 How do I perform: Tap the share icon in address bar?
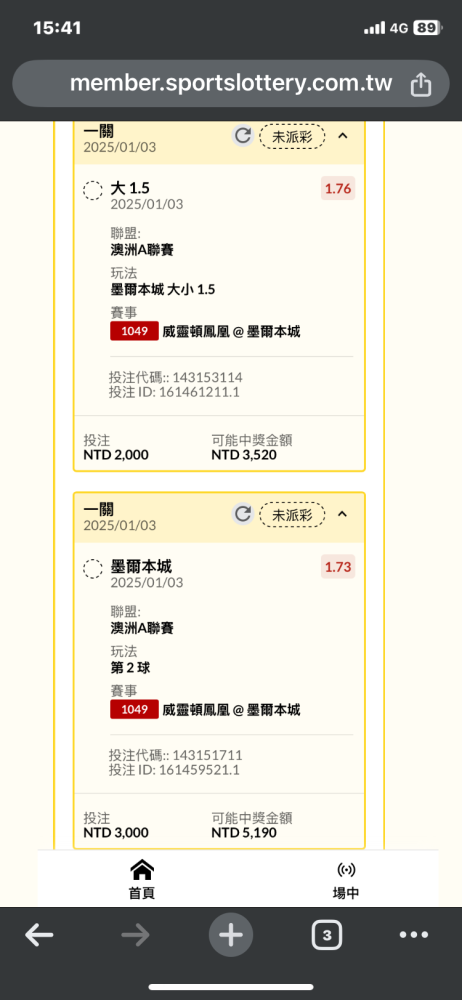[x=421, y=84]
